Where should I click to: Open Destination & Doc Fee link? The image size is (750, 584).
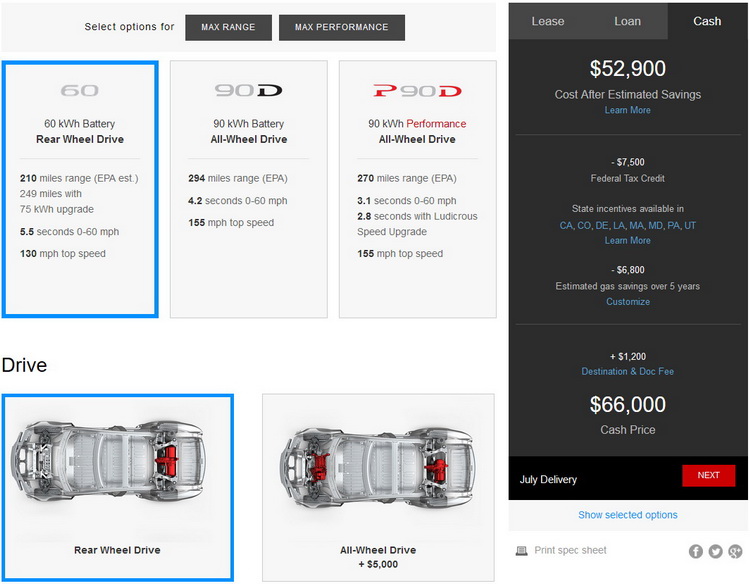[628, 372]
